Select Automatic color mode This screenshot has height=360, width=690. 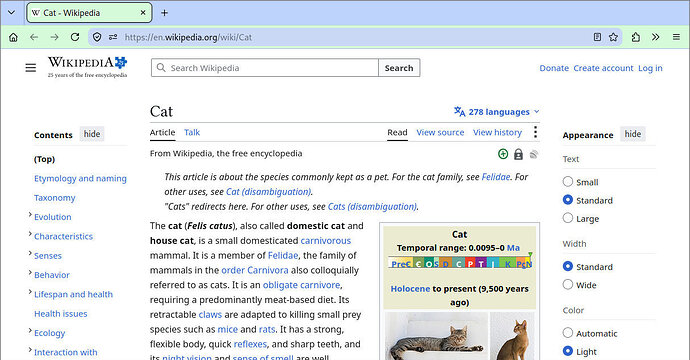coord(568,333)
